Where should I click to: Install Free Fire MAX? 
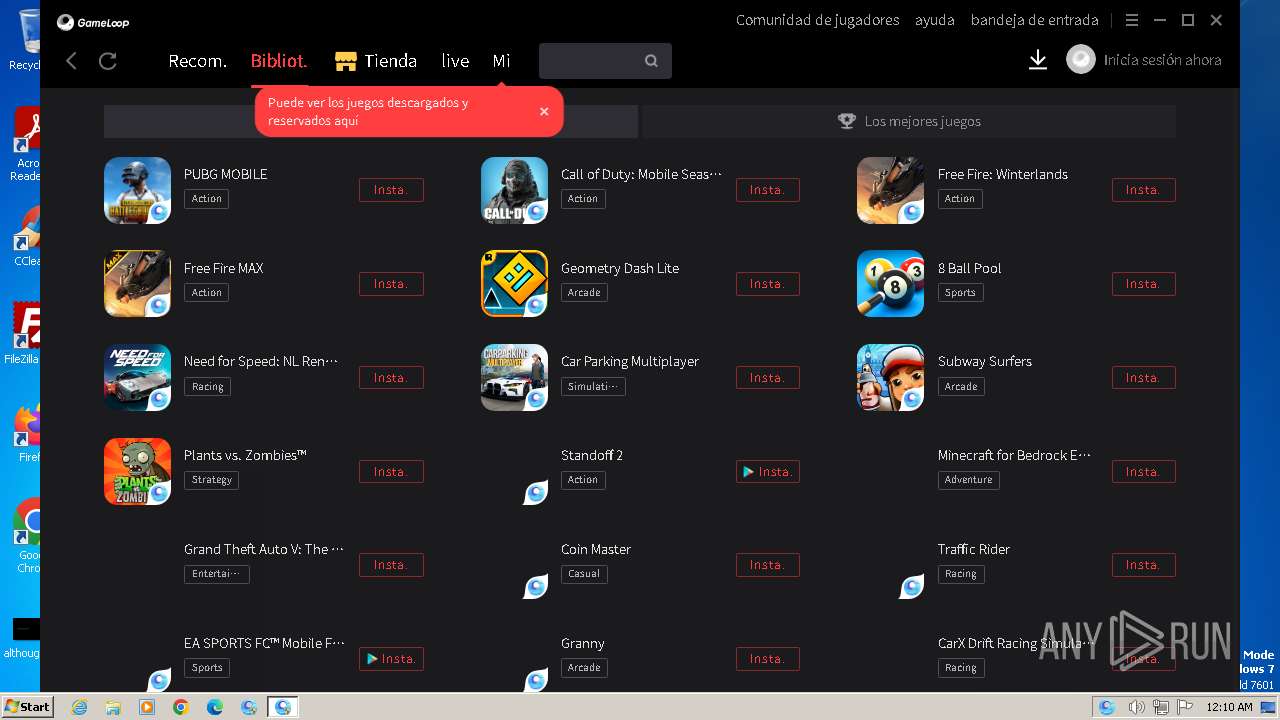[x=391, y=284]
